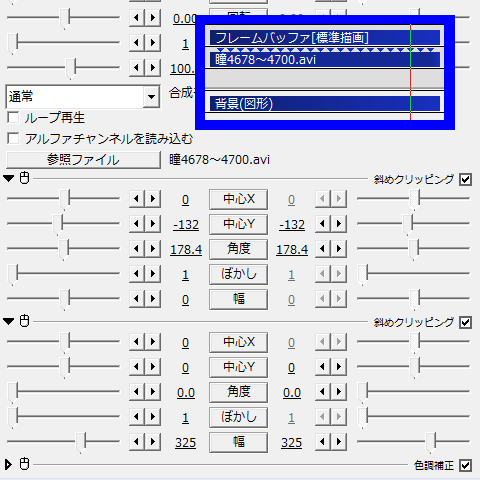Increase the 中心X start value in lower clipping section
Image resolution: width=480 pixels, height=480 pixels.
tap(153, 342)
